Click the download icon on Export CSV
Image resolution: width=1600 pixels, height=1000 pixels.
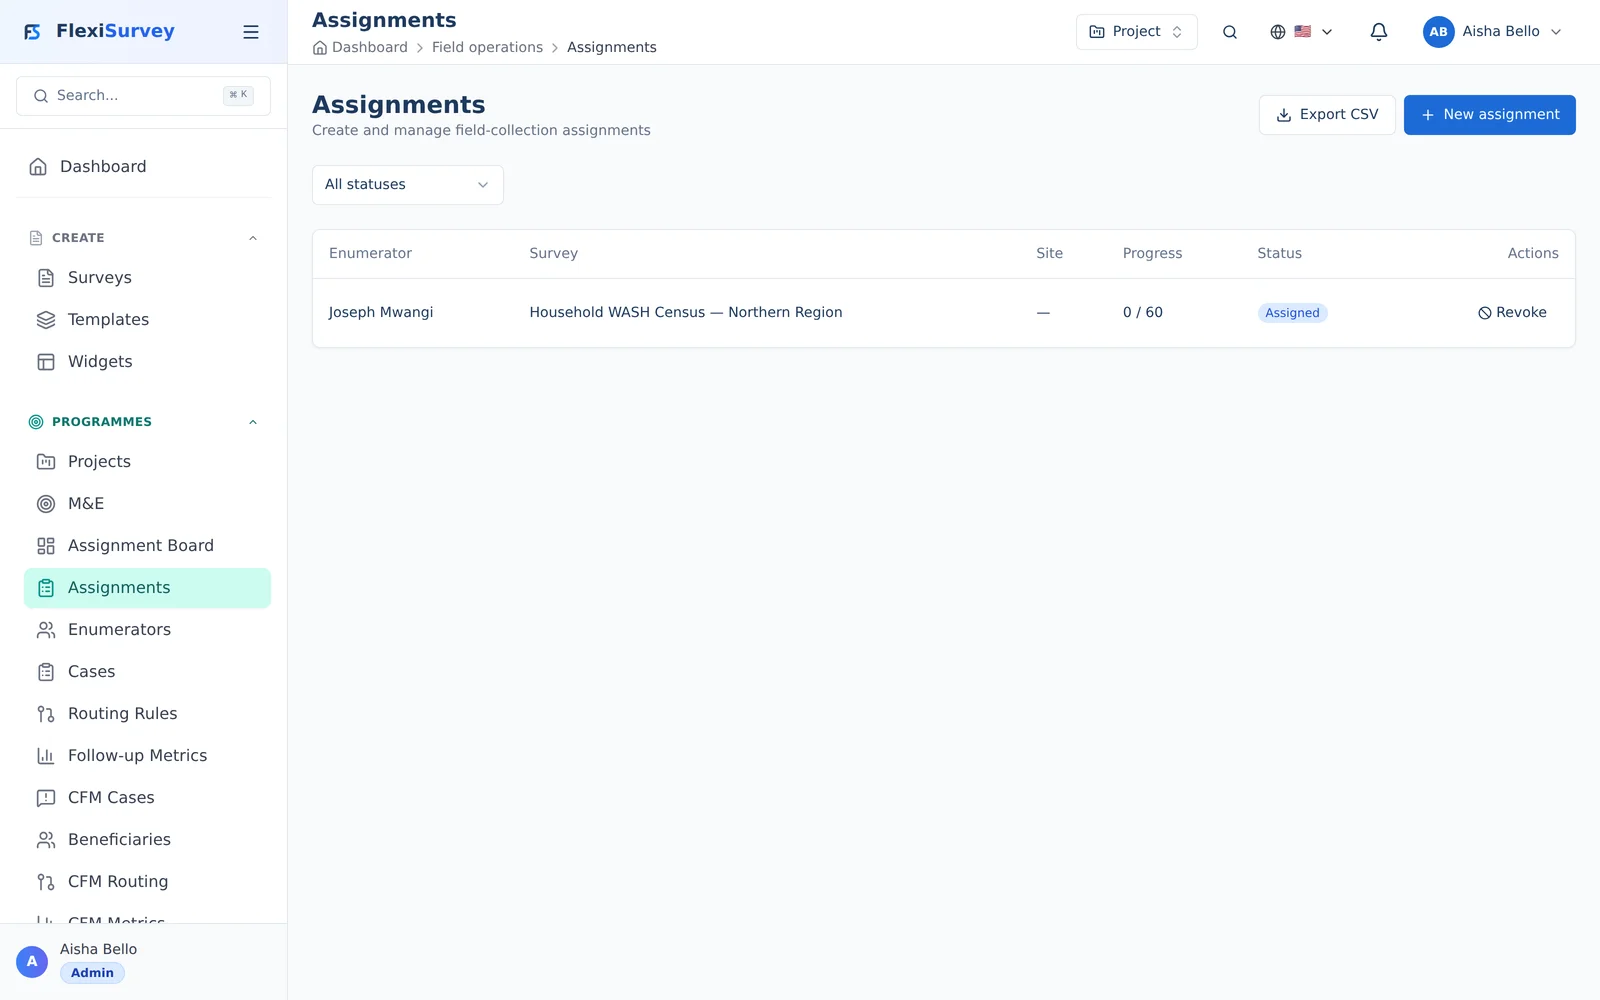click(x=1284, y=115)
